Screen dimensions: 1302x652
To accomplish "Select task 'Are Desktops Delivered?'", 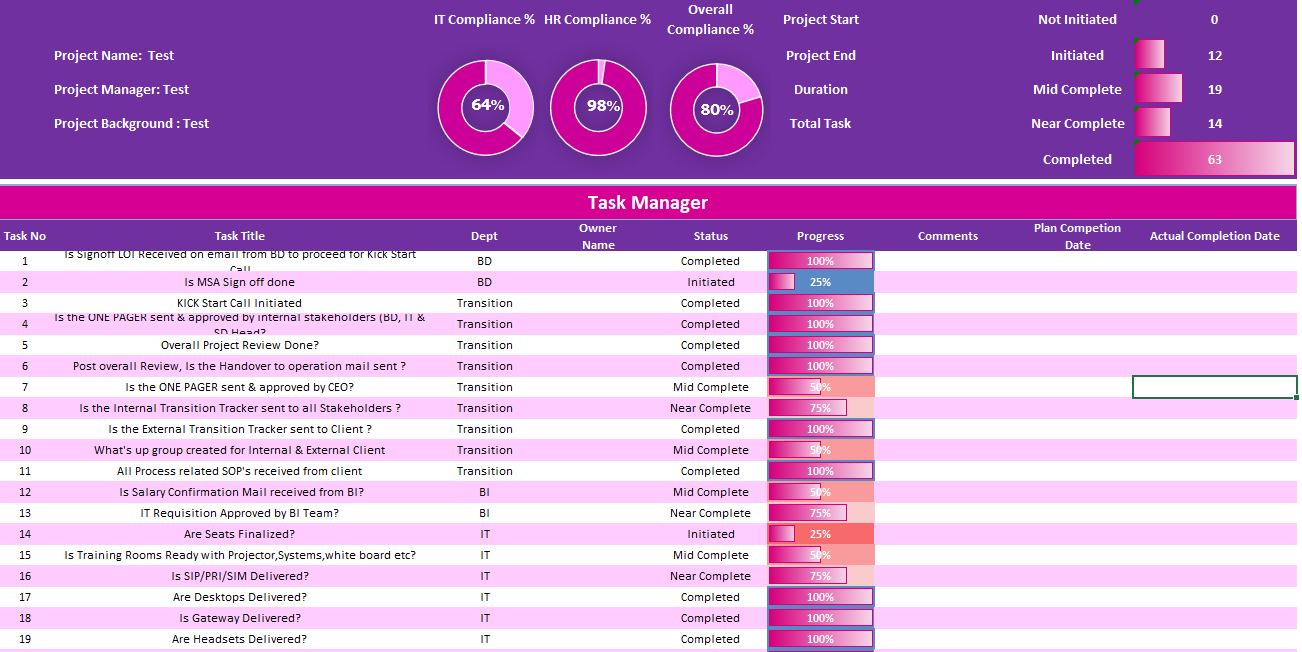I will tap(240, 597).
